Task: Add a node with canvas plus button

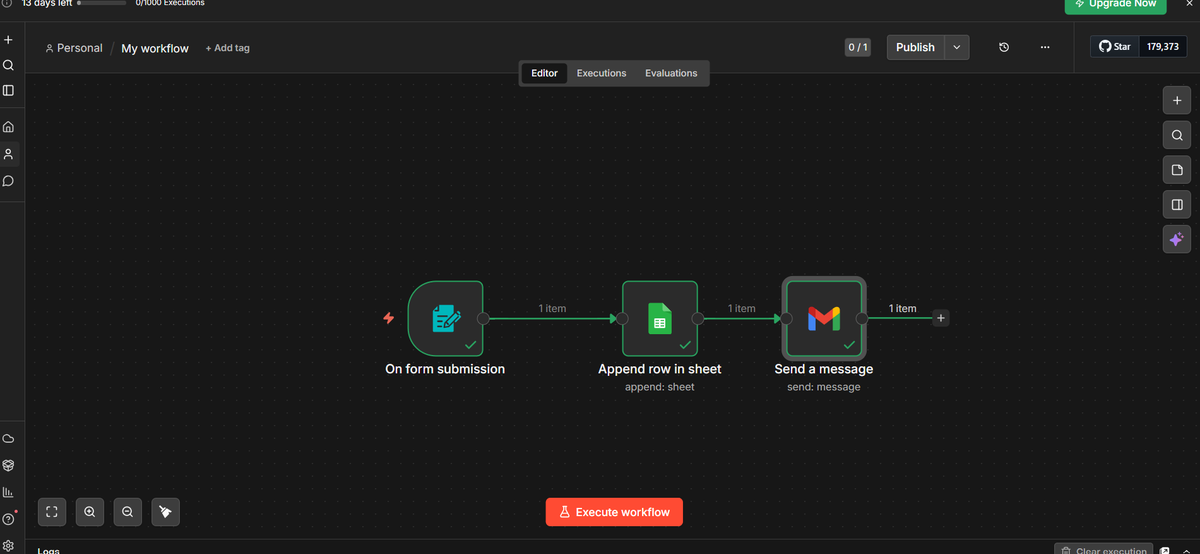Action: click(1177, 100)
